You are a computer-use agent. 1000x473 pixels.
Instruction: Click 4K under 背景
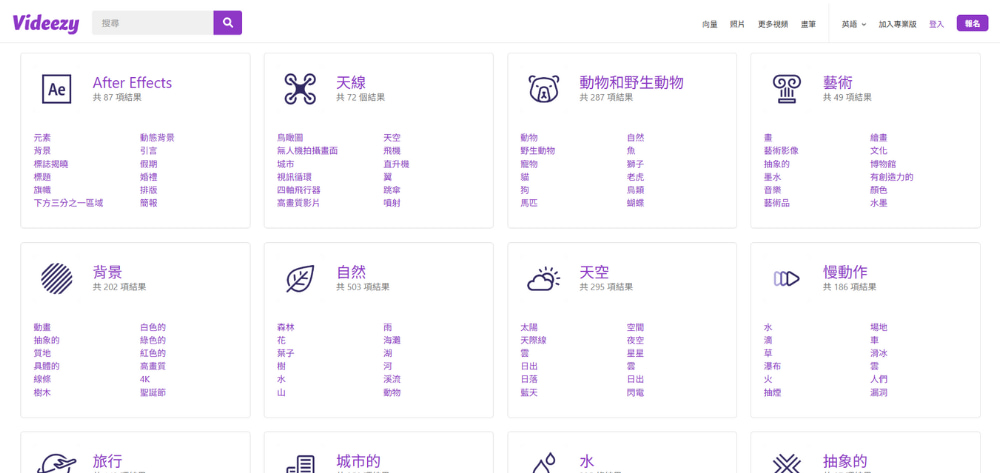[x=145, y=379]
